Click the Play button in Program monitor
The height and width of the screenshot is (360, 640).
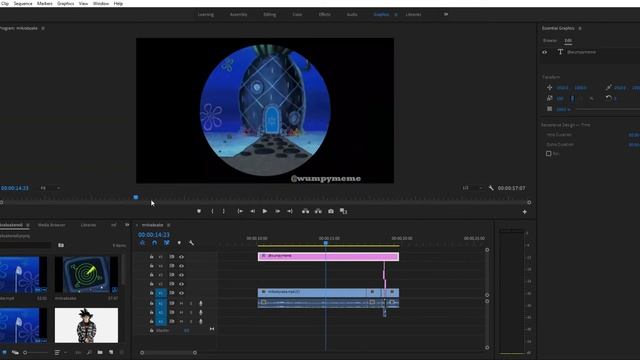click(x=264, y=211)
